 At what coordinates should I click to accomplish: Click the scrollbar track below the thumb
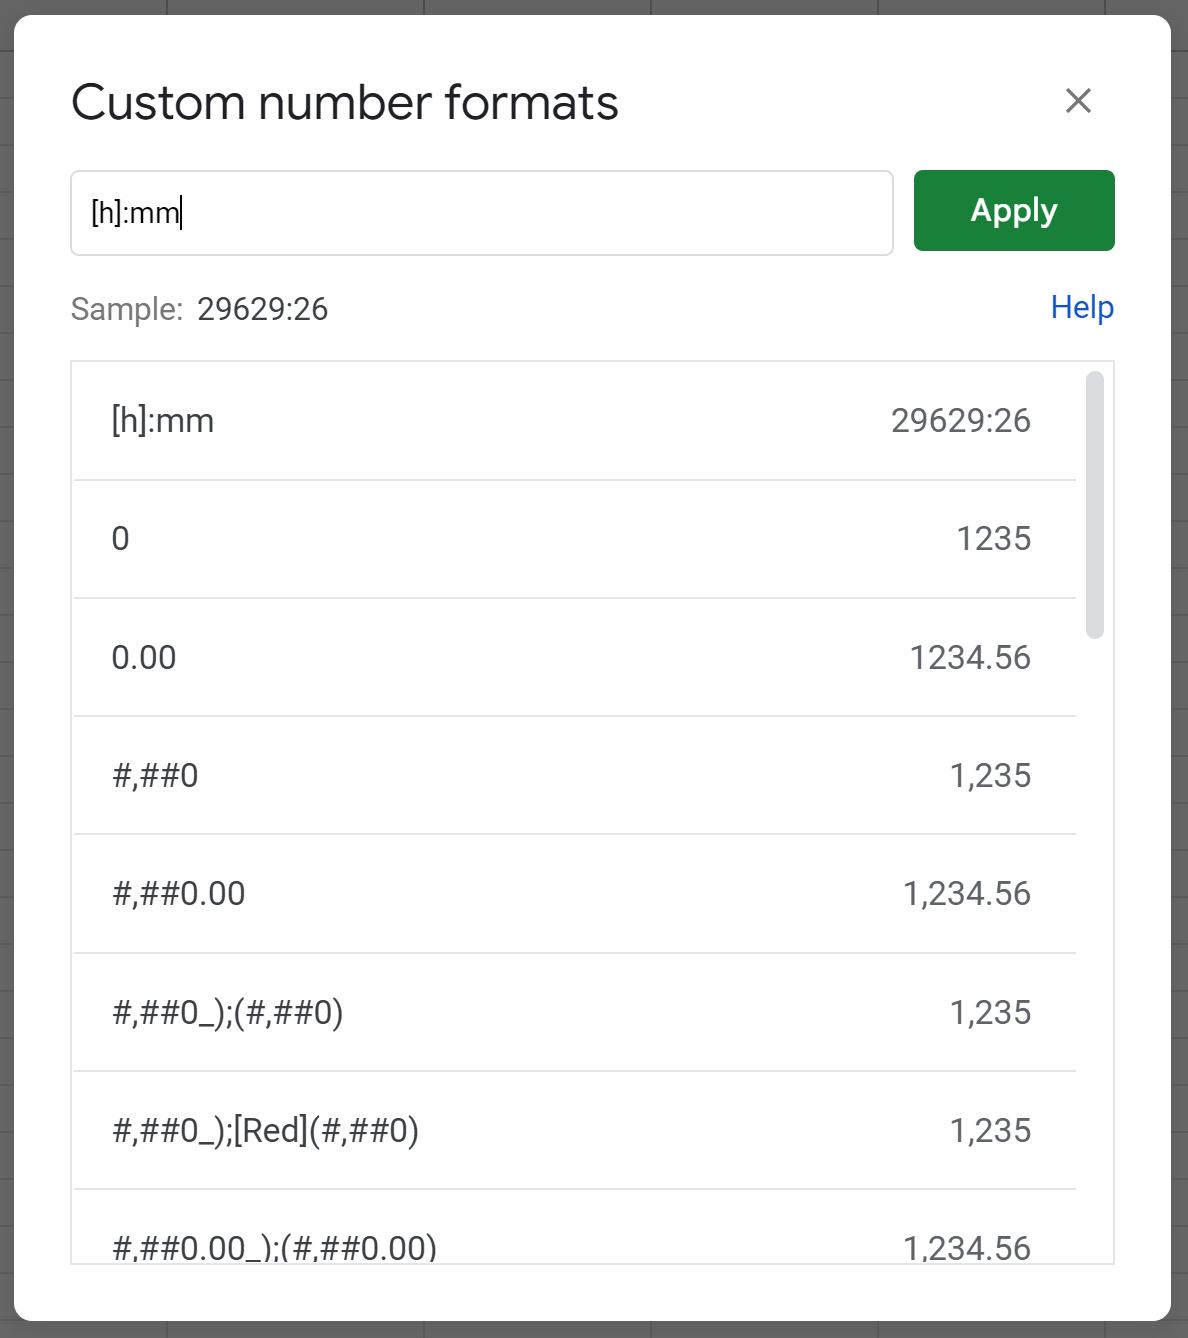tap(1095, 950)
